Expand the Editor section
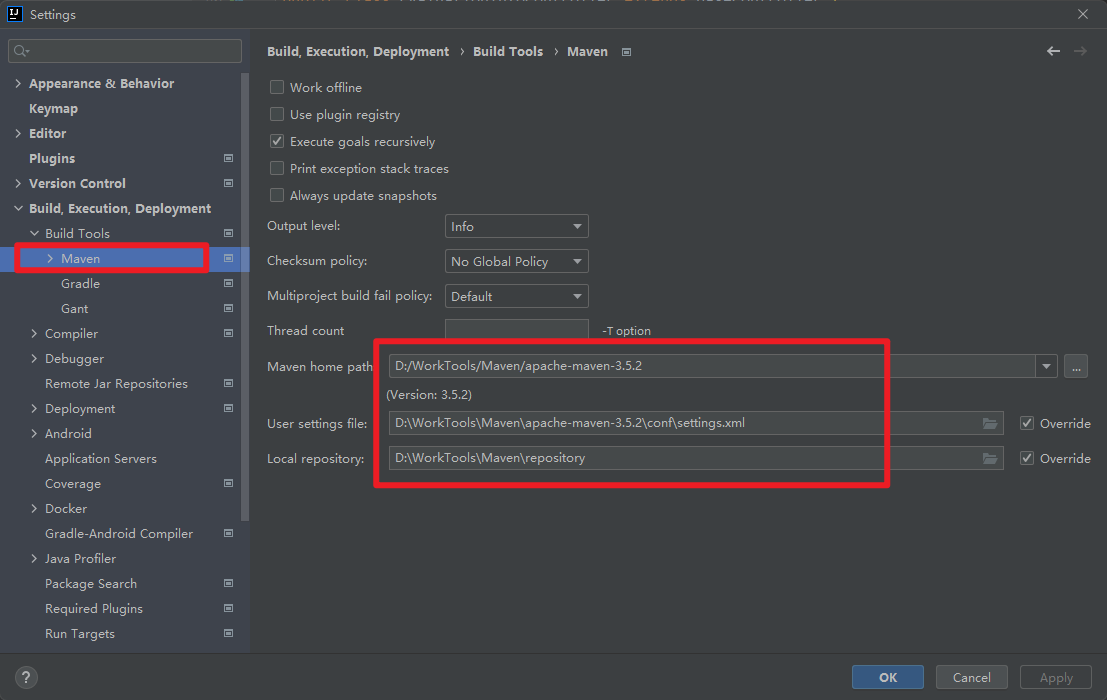The height and width of the screenshot is (700, 1107). pos(18,133)
